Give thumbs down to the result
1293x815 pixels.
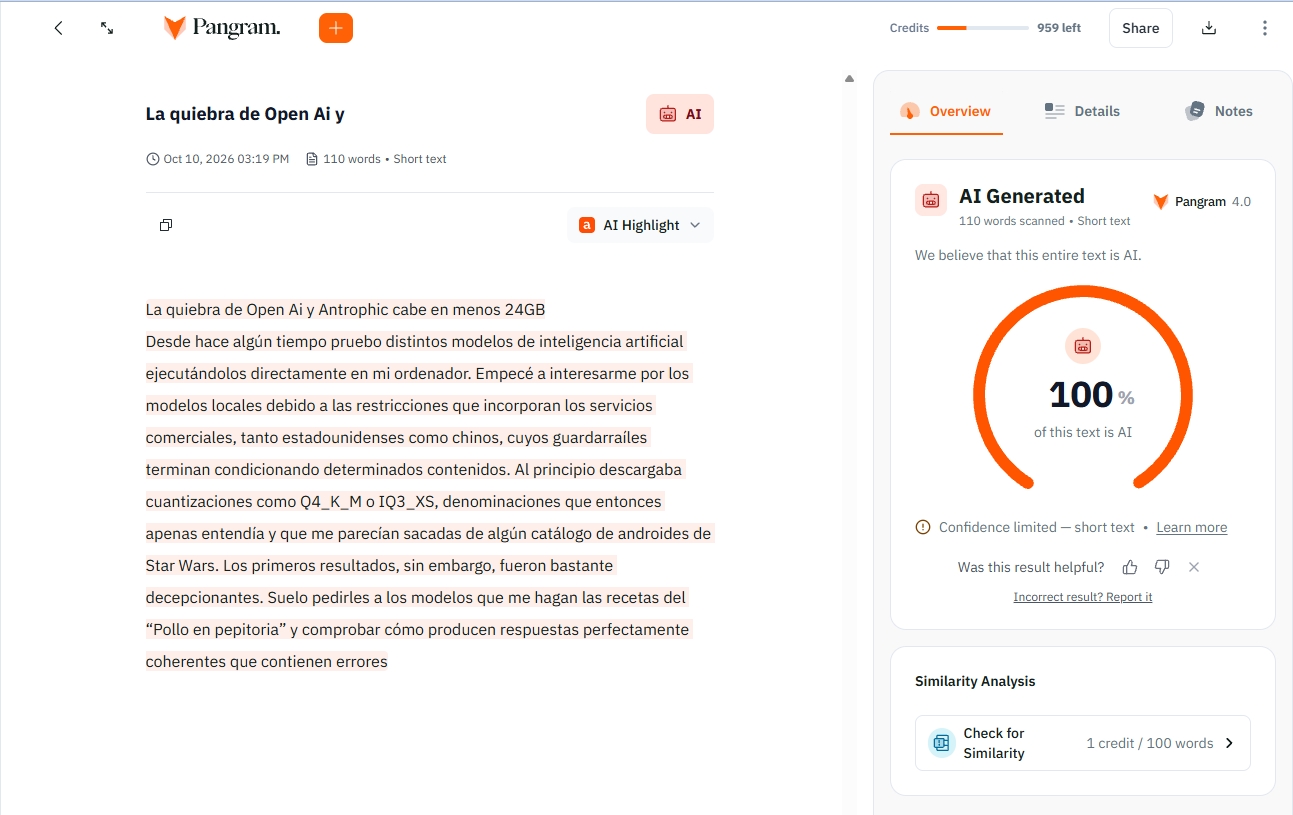(1162, 567)
